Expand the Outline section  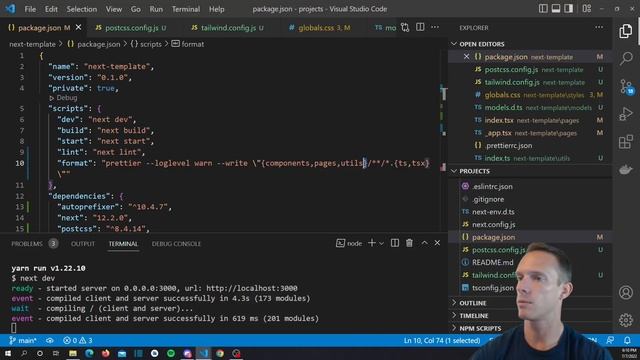click(473, 303)
